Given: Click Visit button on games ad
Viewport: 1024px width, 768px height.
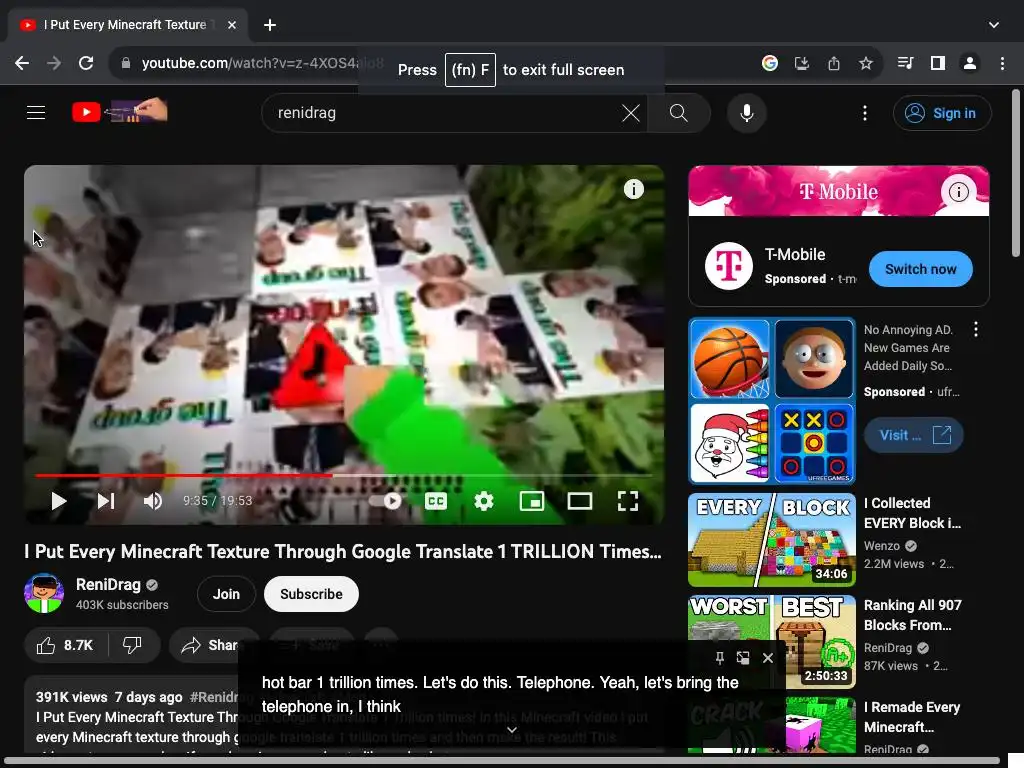Looking at the screenshot, I should point(914,435).
